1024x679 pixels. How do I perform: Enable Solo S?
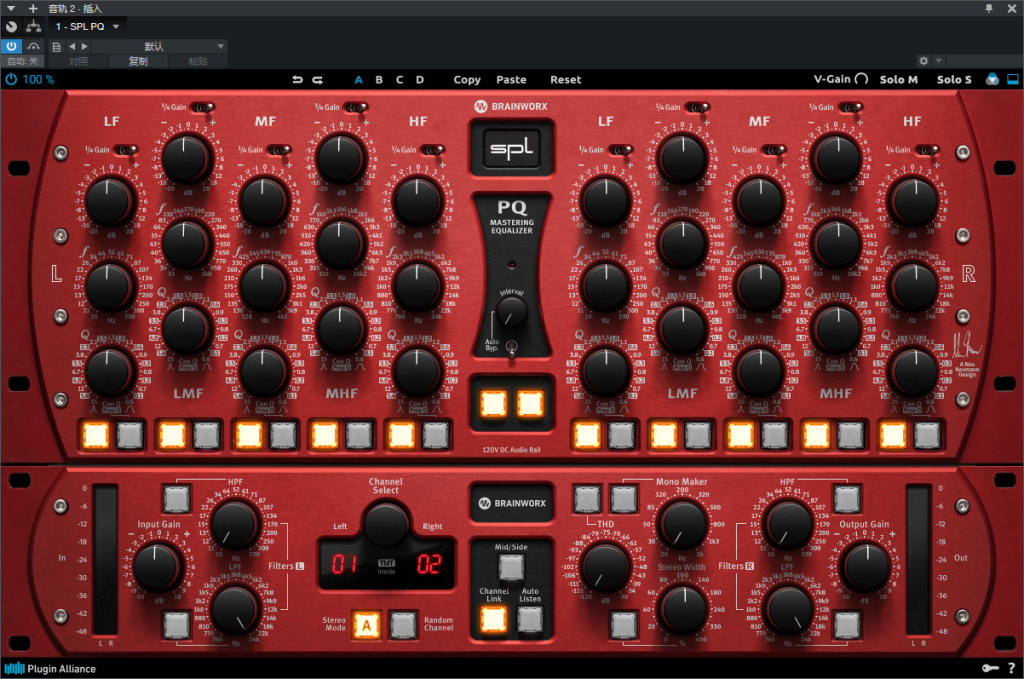(954, 80)
